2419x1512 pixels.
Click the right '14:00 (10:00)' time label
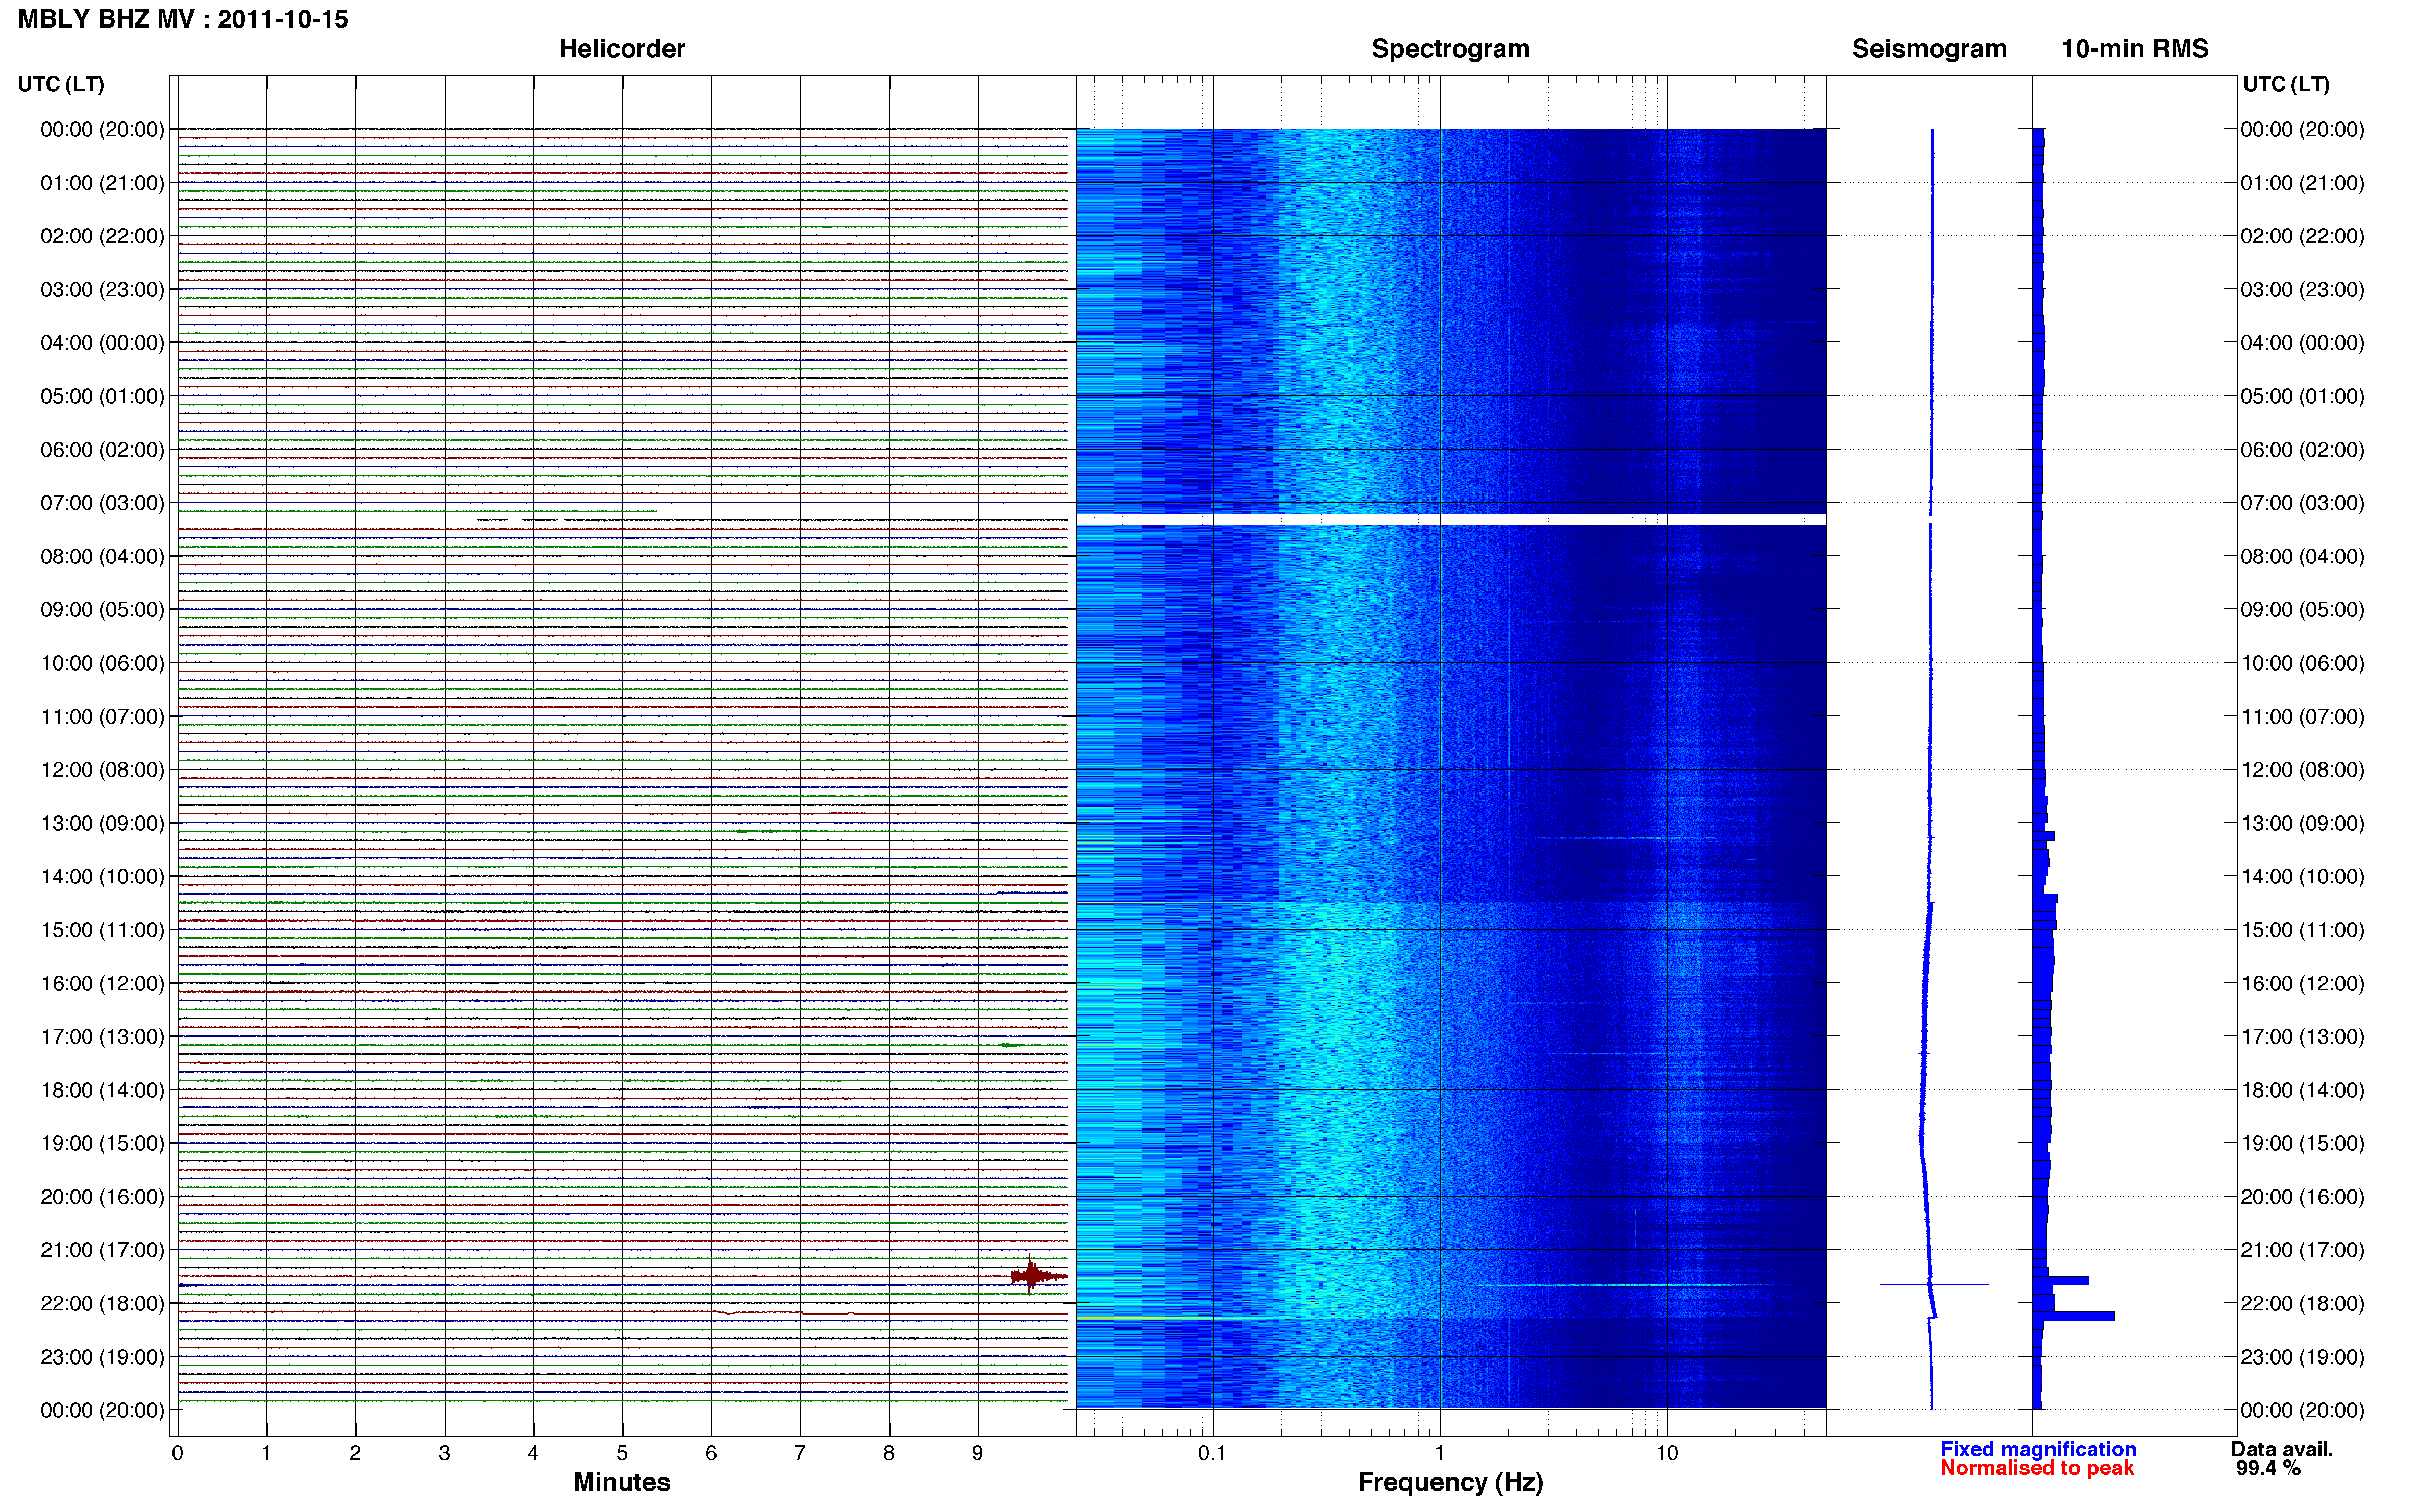coord(2302,876)
